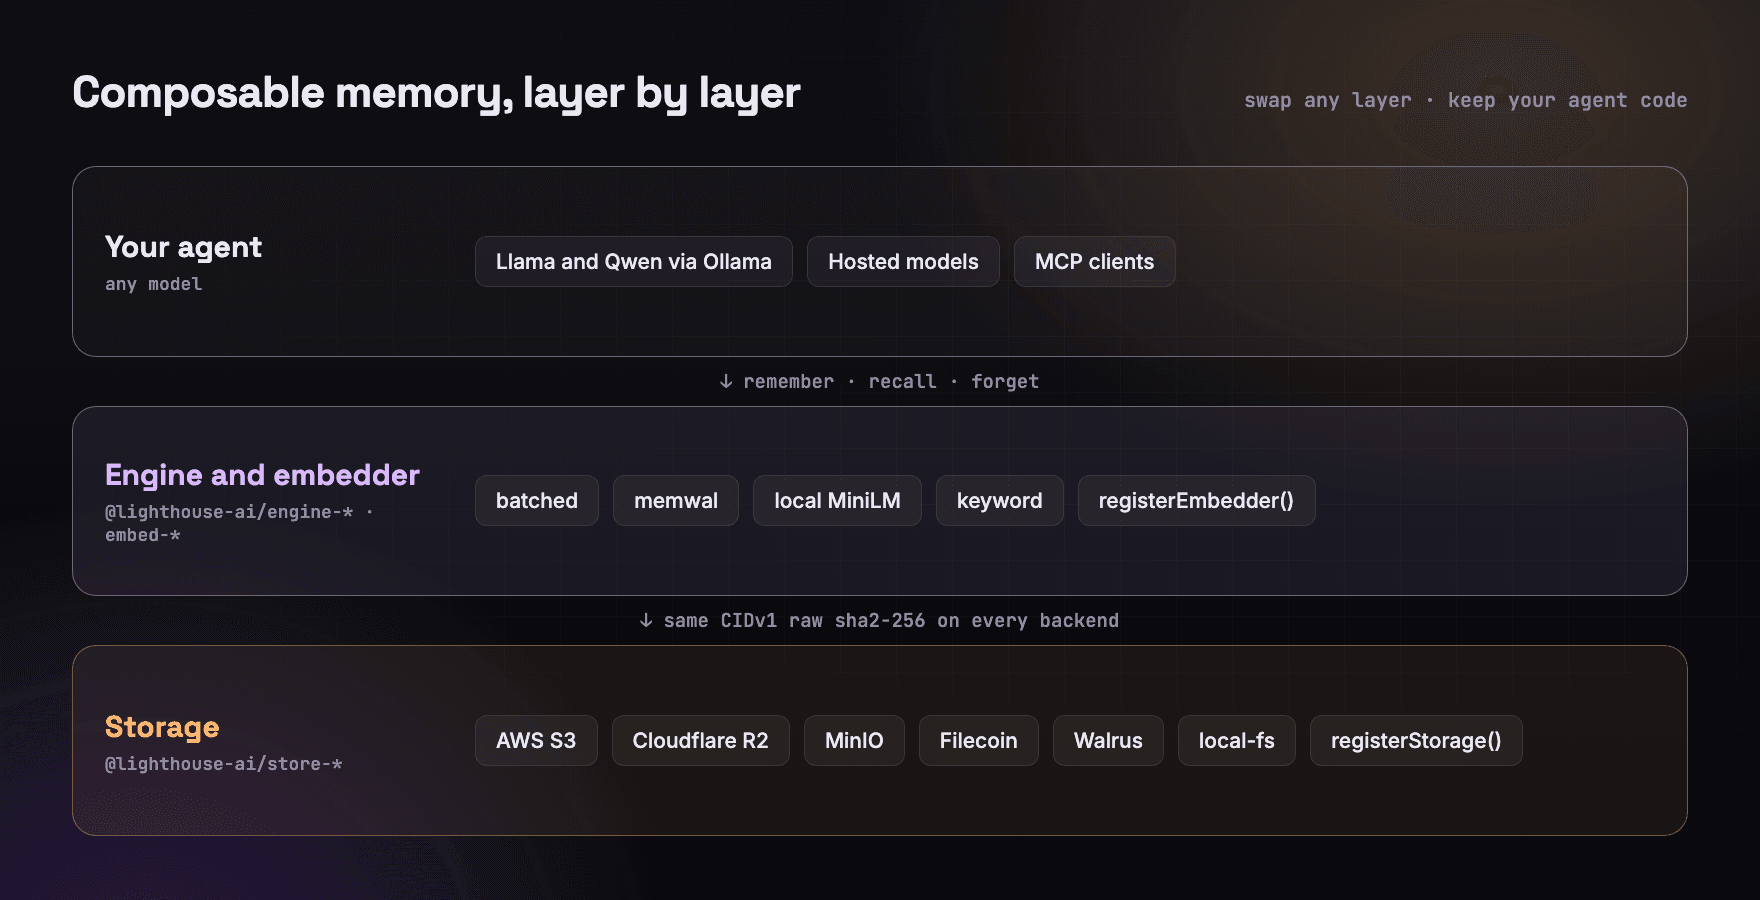Choose the 'memwal' engine chip
The width and height of the screenshot is (1760, 900).
pyautogui.click(x=676, y=501)
